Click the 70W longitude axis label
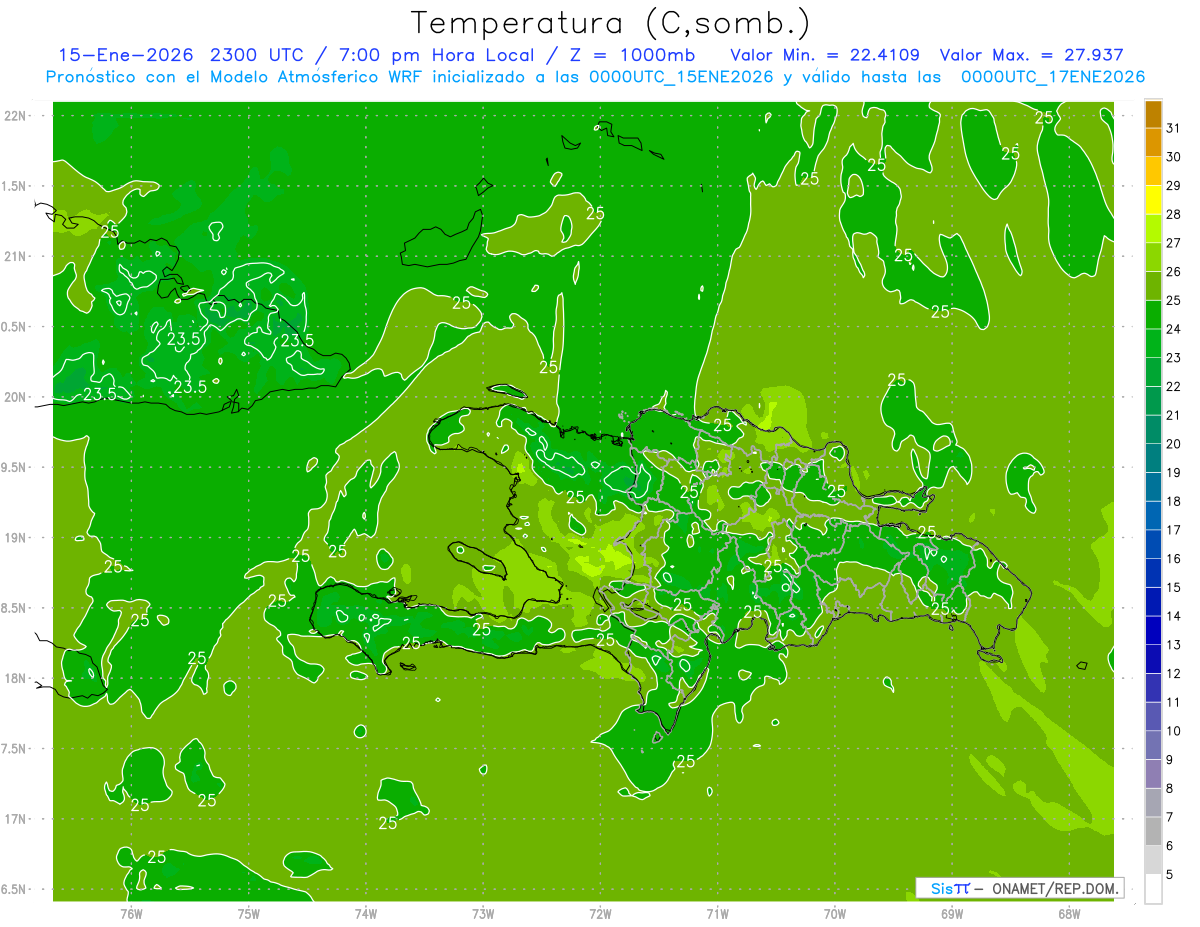1200x927 pixels. [x=835, y=913]
